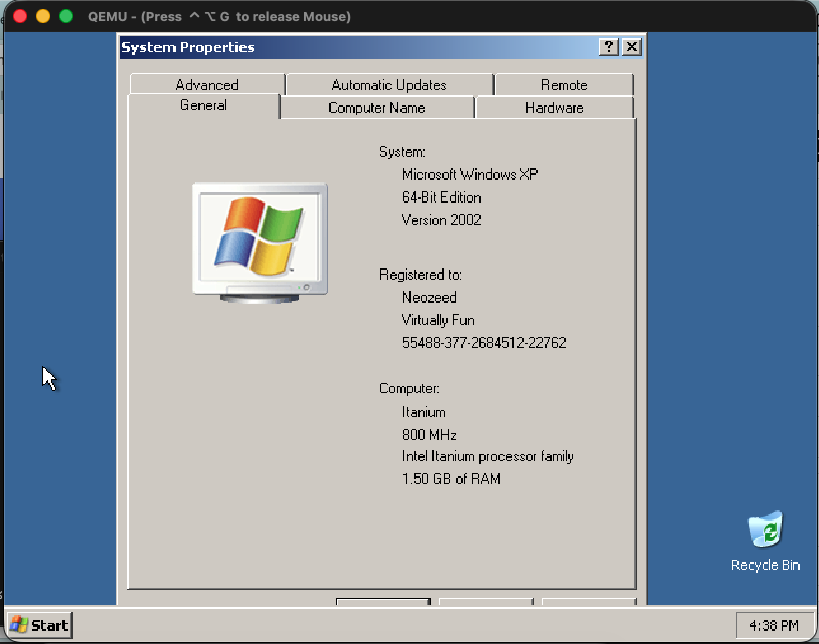Click the "64-Bit Edition" text
Viewport: 819px width, 644px height.
[441, 197]
